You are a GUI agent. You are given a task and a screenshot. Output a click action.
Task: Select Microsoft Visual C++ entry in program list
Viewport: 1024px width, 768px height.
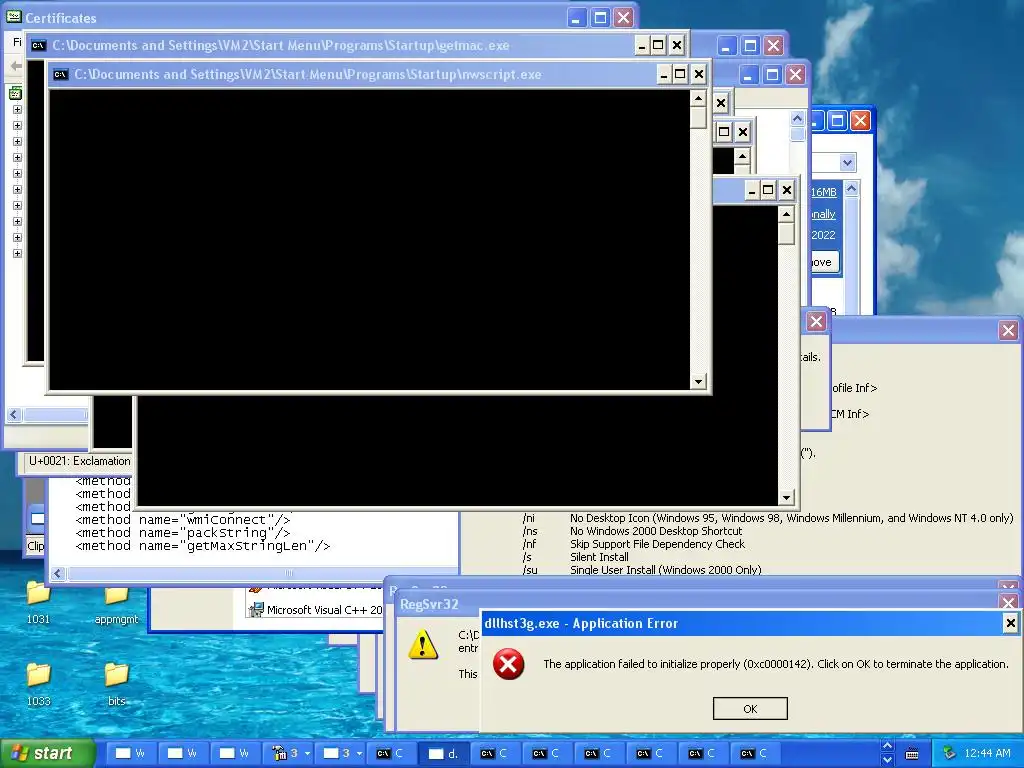click(x=315, y=610)
